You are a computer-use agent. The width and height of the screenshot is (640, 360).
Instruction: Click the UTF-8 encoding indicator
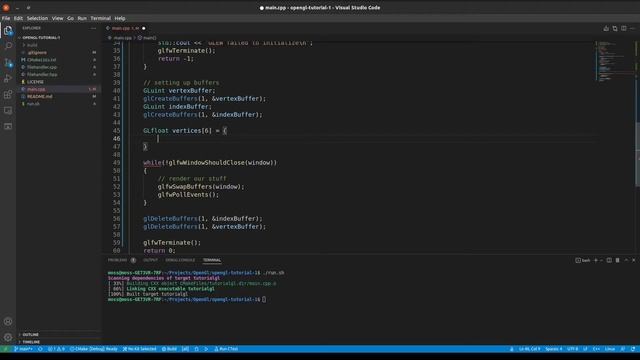point(573,349)
